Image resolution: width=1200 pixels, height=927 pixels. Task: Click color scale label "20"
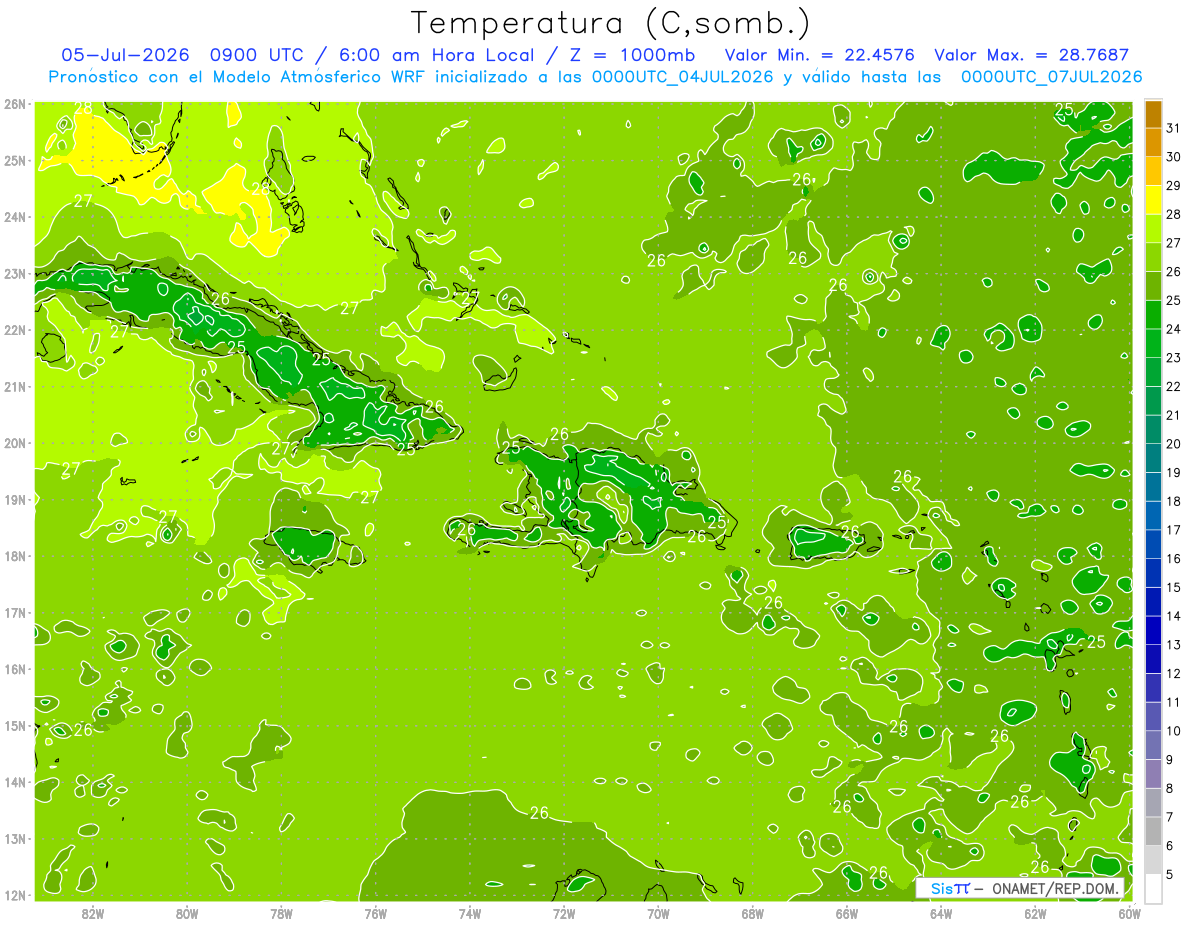click(1174, 443)
